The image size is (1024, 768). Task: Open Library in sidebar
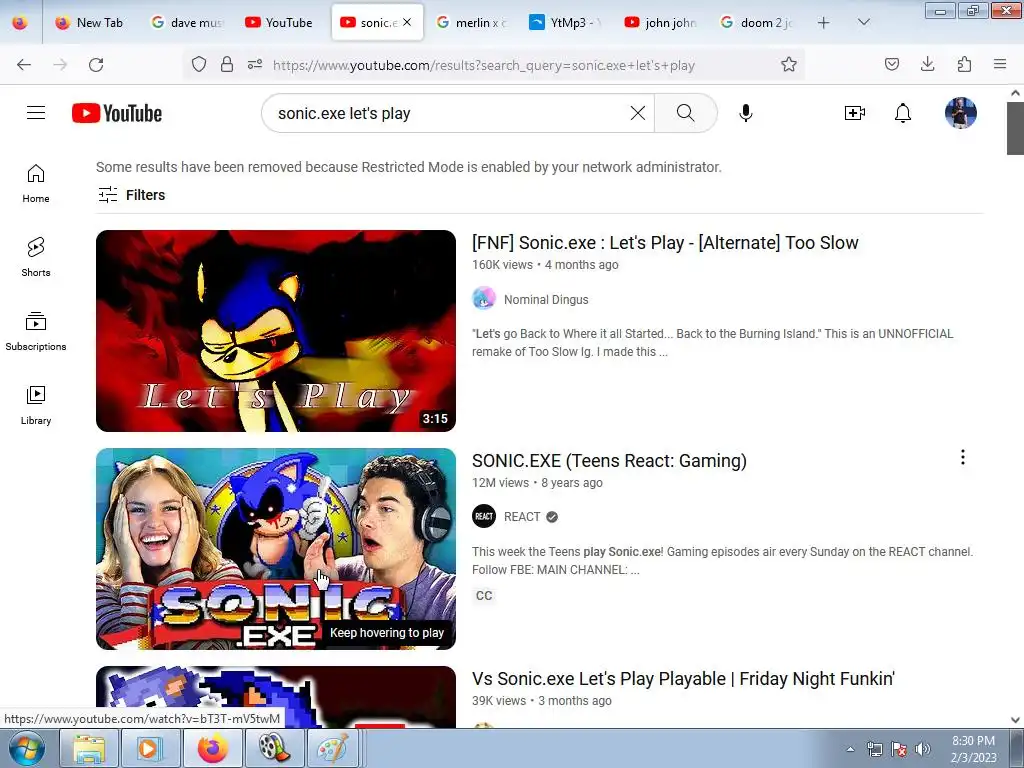coord(36,406)
